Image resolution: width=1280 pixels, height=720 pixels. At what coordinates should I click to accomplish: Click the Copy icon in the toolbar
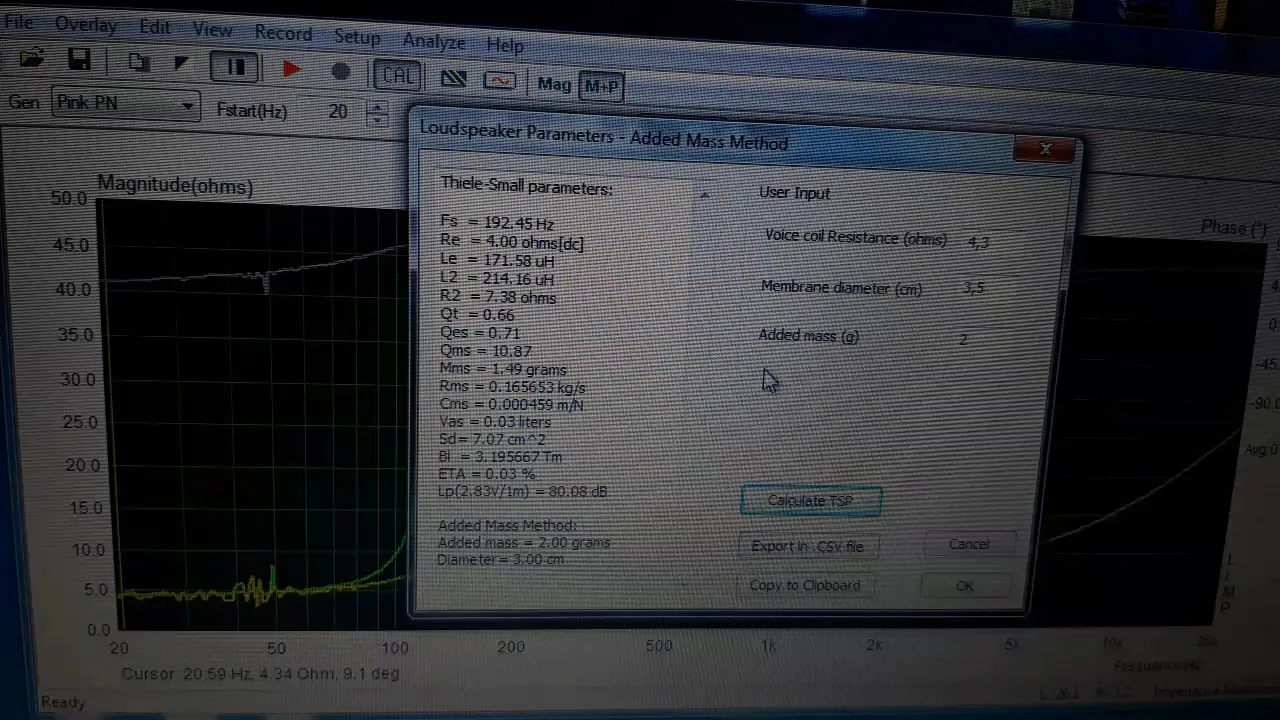pos(139,62)
